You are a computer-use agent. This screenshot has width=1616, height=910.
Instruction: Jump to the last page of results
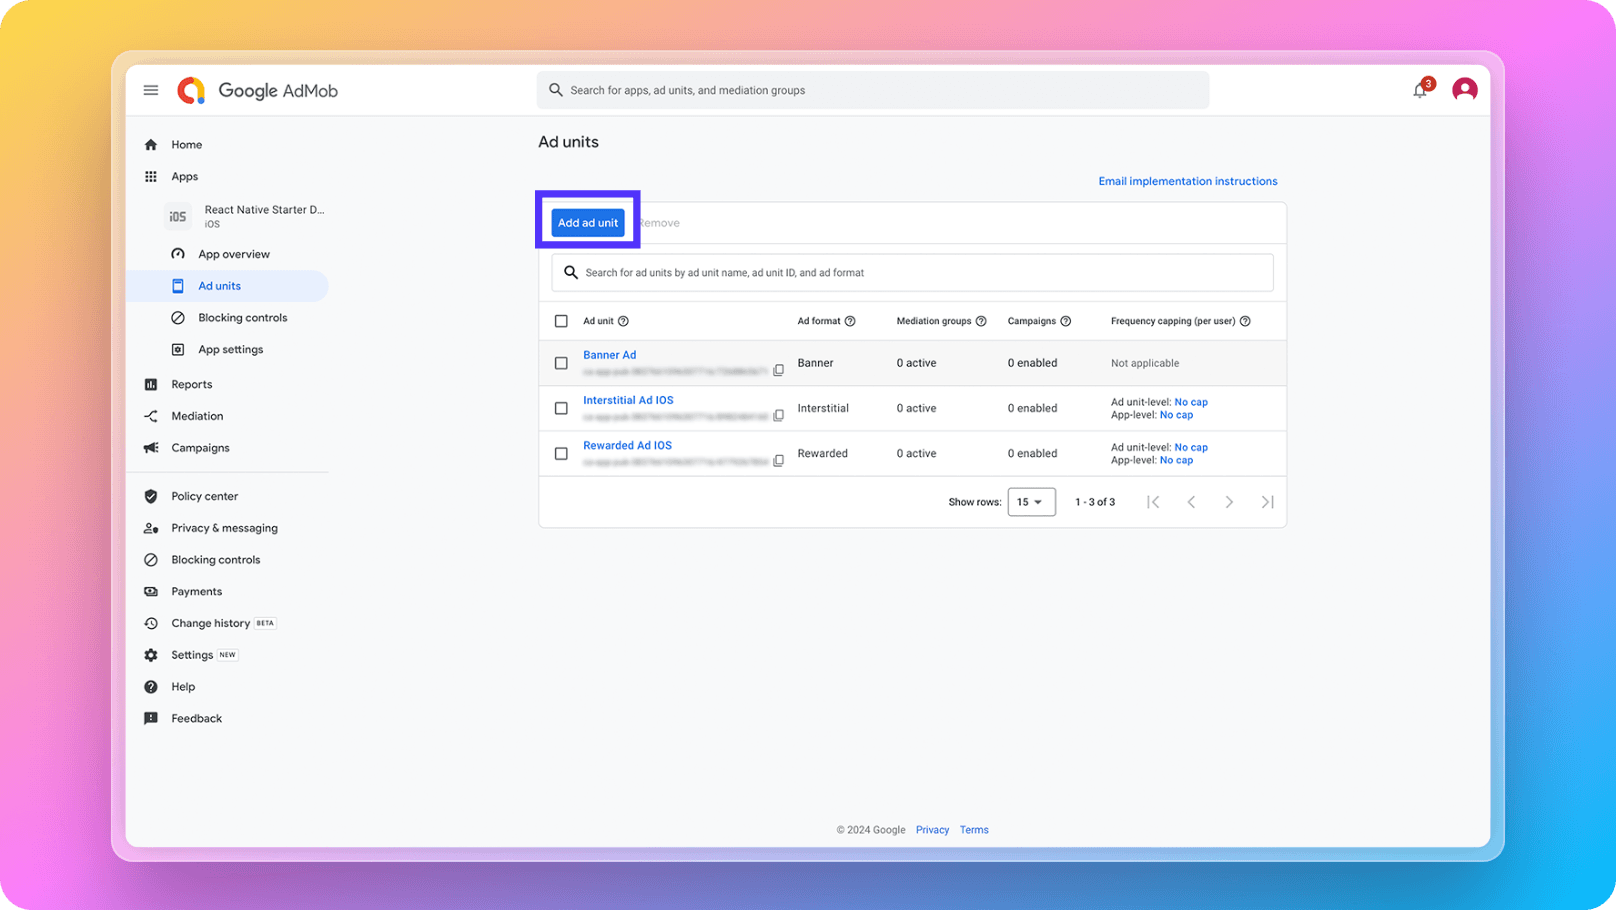[1267, 502]
